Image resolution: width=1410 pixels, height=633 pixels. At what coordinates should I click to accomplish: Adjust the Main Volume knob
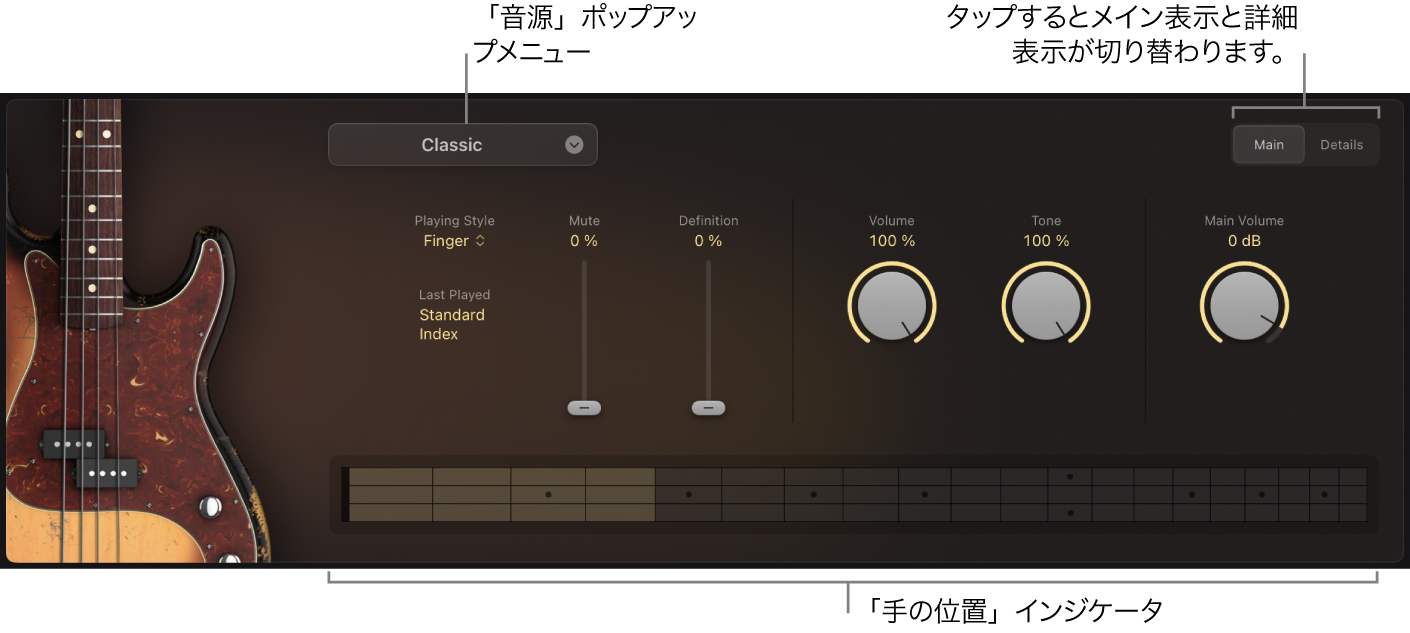click(x=1243, y=305)
